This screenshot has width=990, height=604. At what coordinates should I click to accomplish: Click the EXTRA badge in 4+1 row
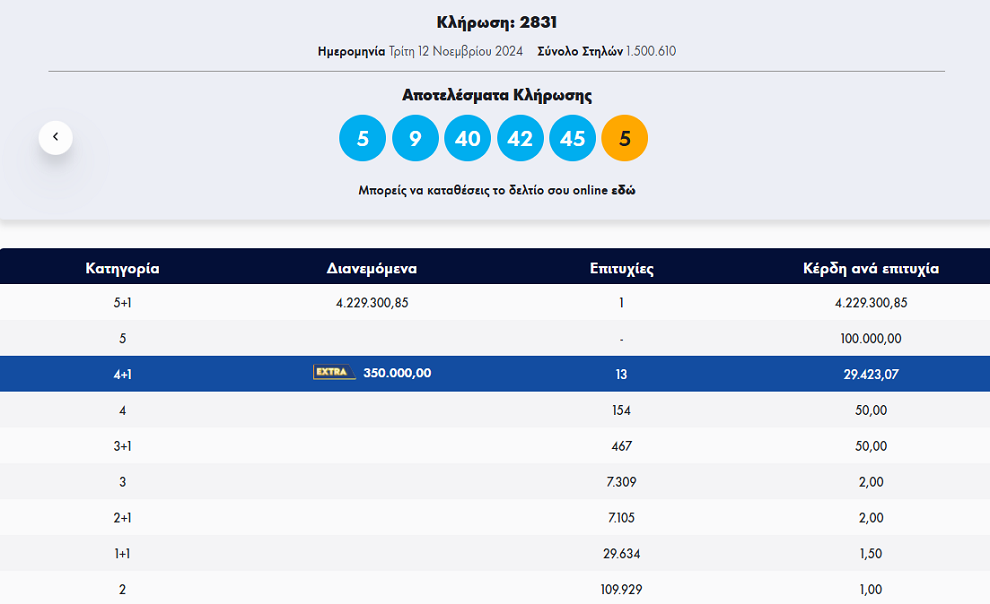point(334,372)
